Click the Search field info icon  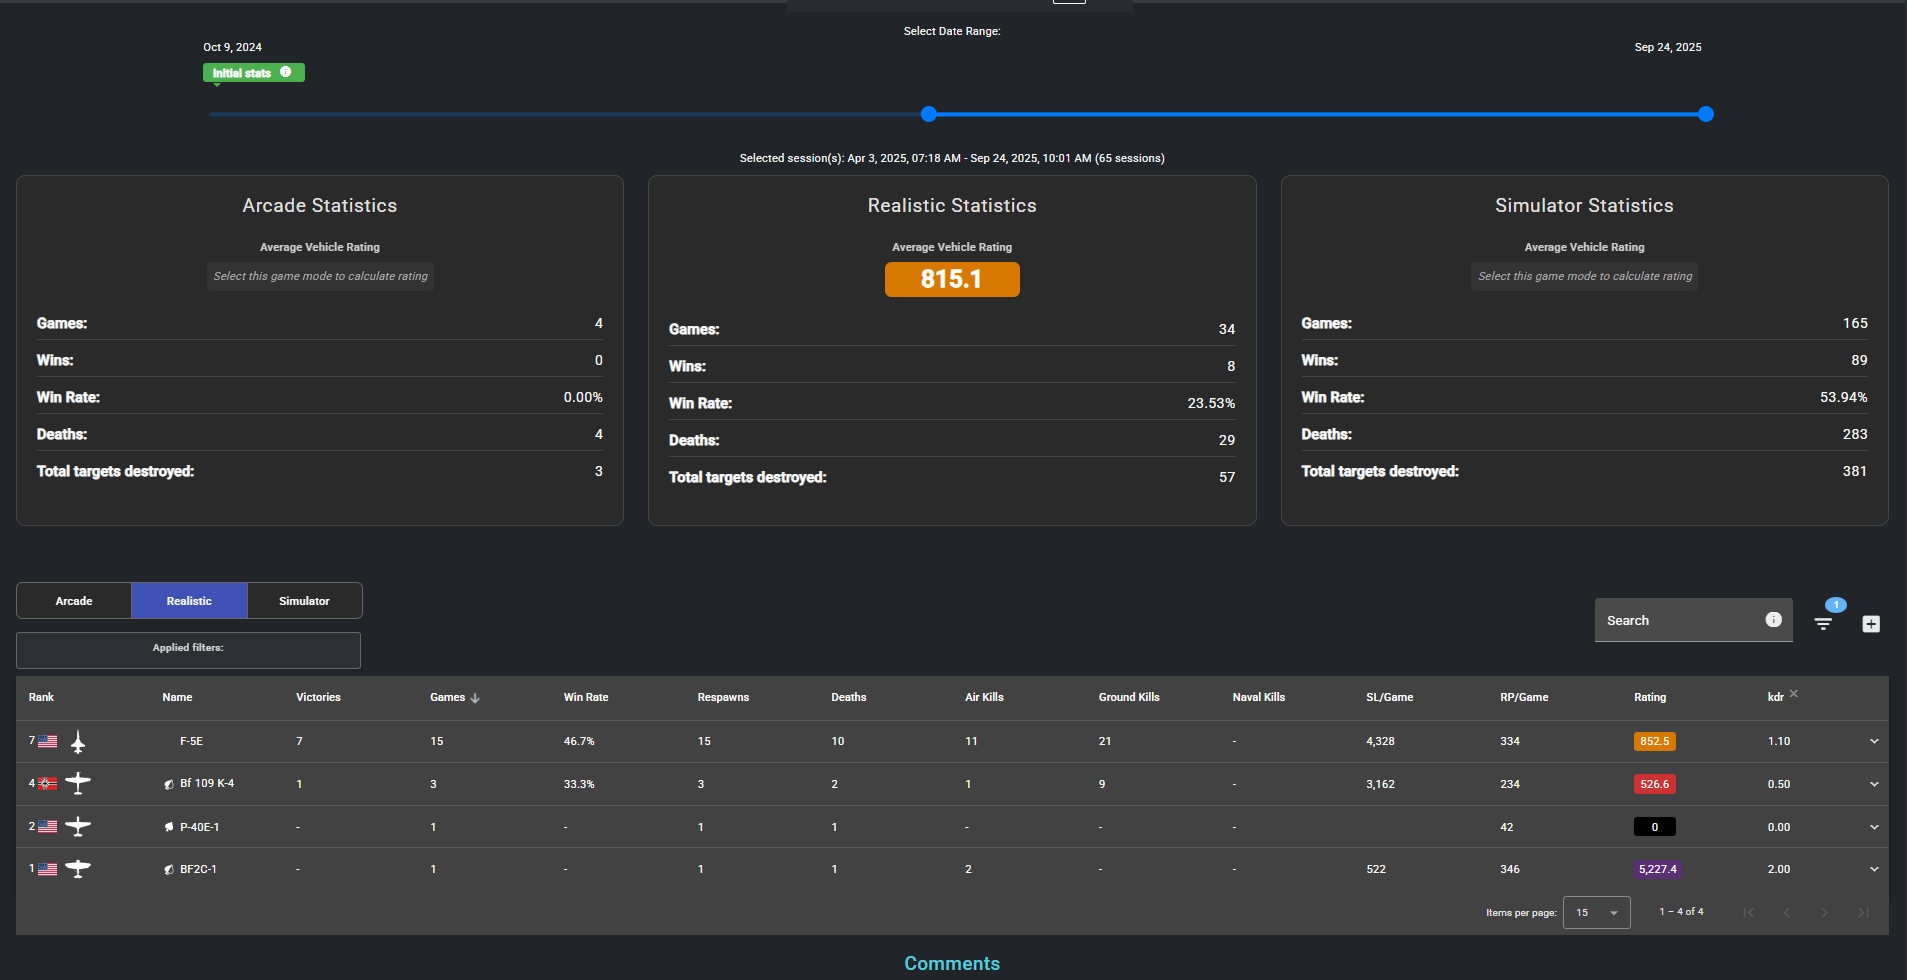pos(1774,620)
